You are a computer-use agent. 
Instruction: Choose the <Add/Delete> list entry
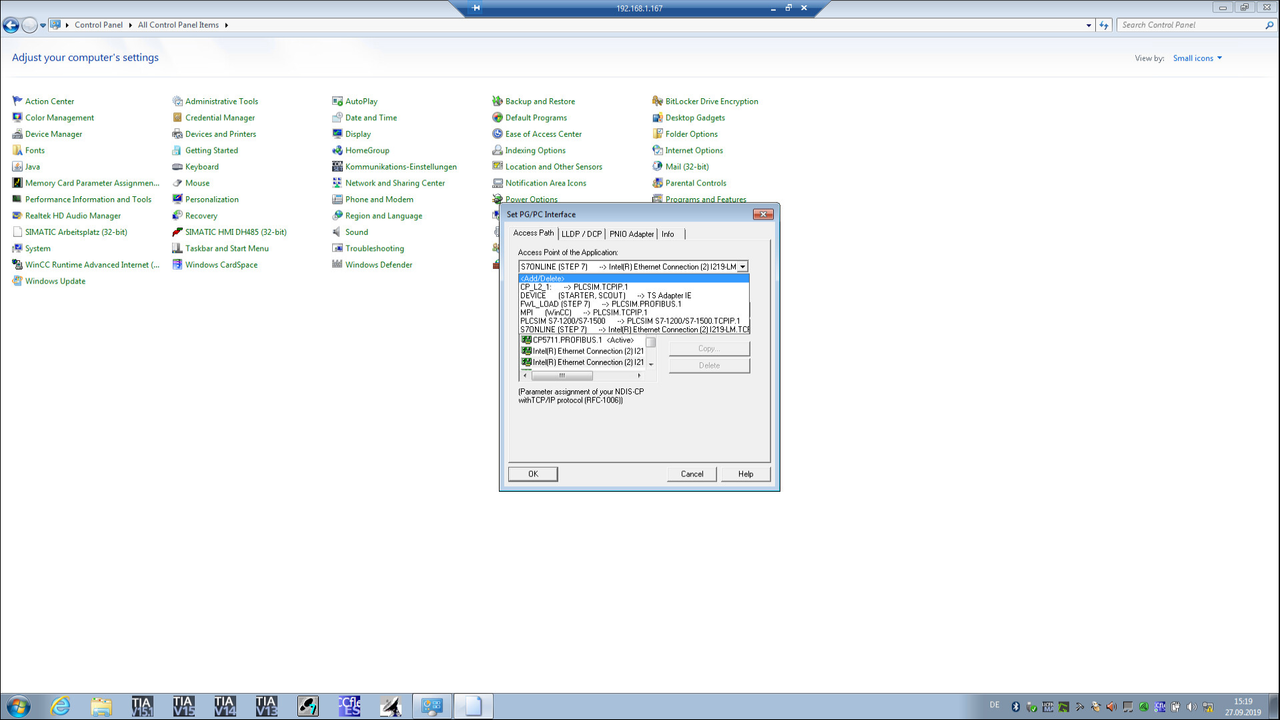tap(634, 278)
